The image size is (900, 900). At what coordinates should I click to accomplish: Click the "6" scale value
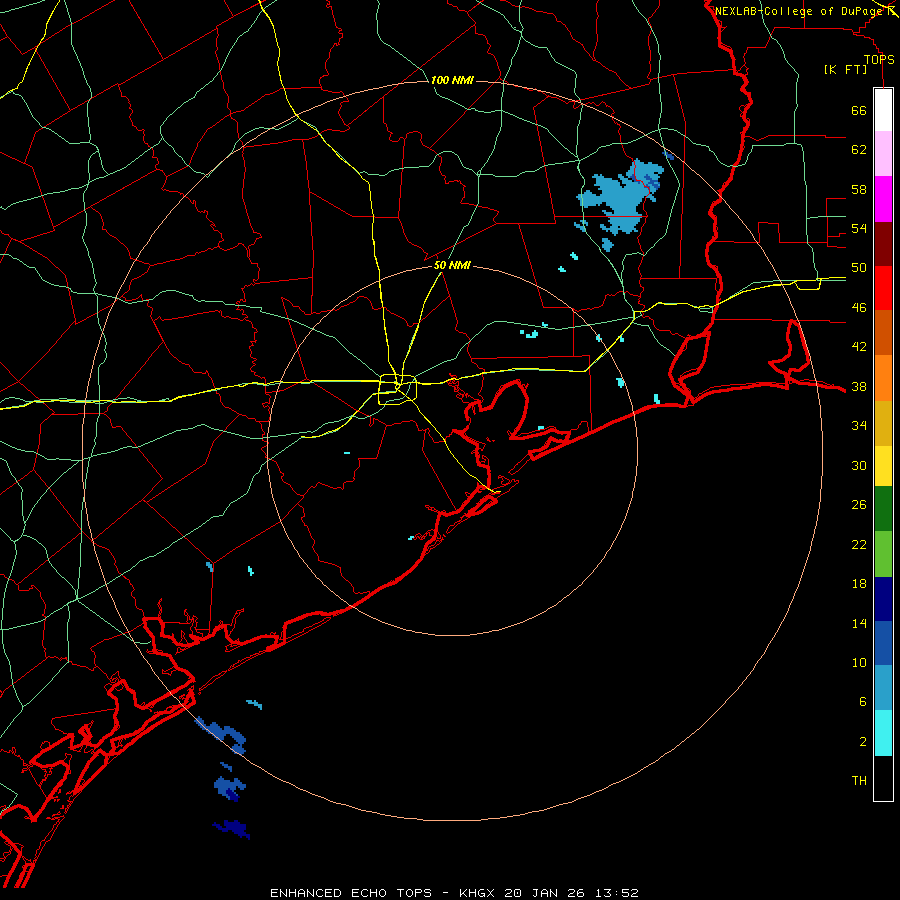[x=862, y=702]
